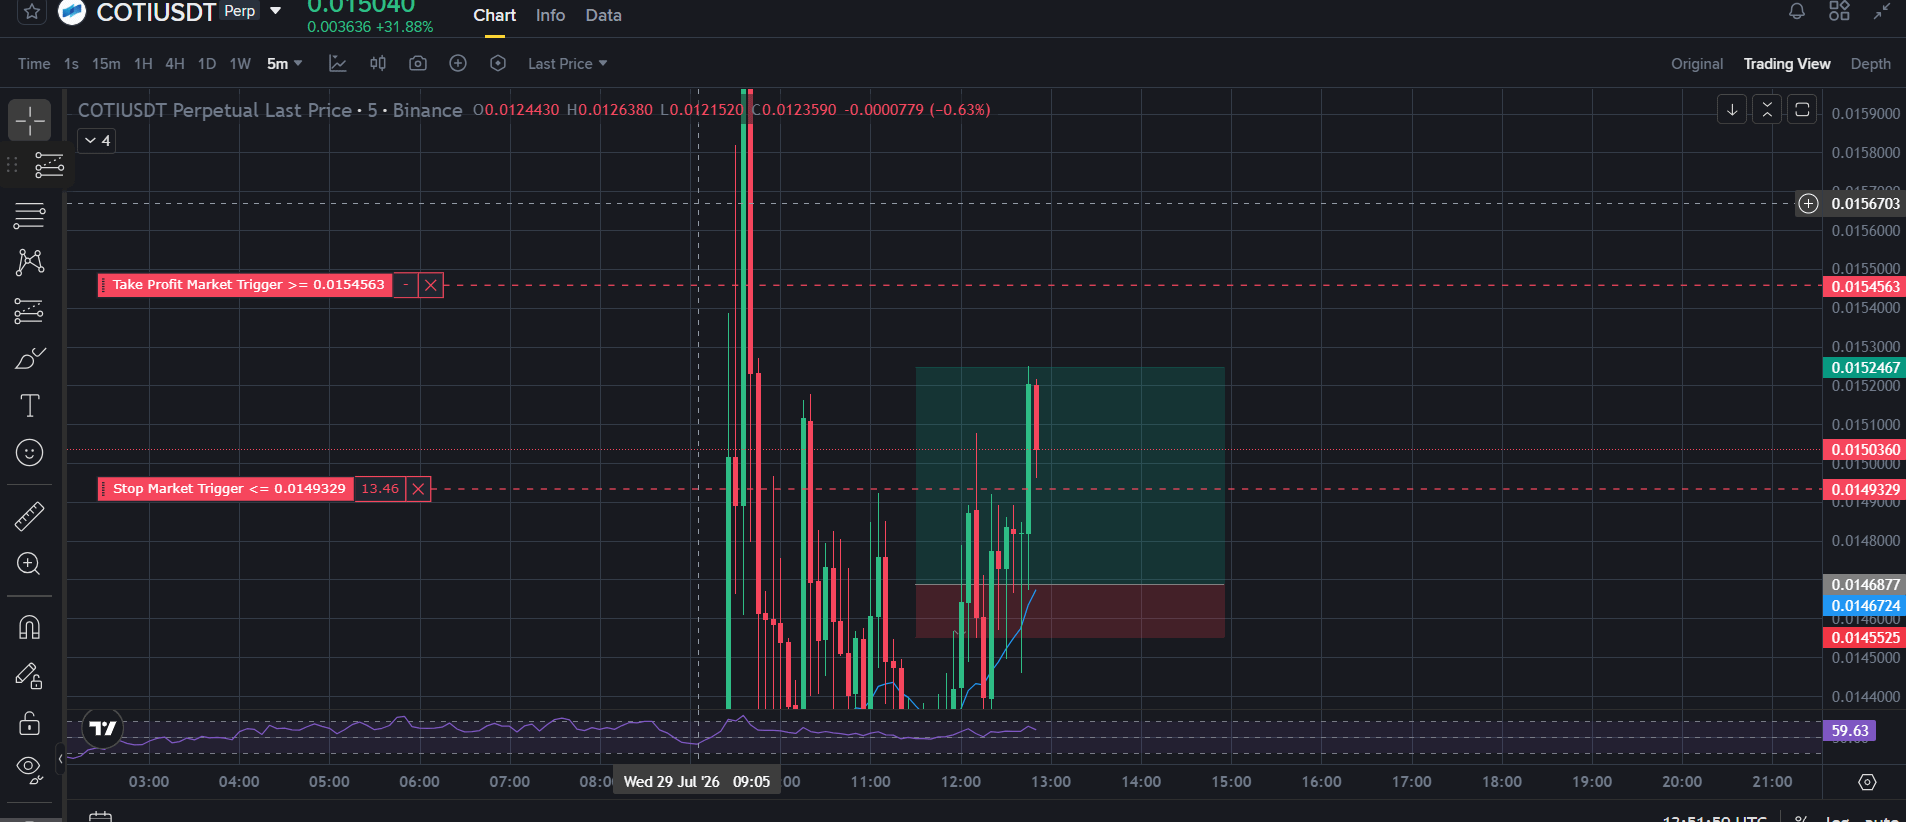Click the Wed 29 Jul '26 09:05 time label
Image resolution: width=1906 pixels, height=822 pixels.
coord(697,782)
